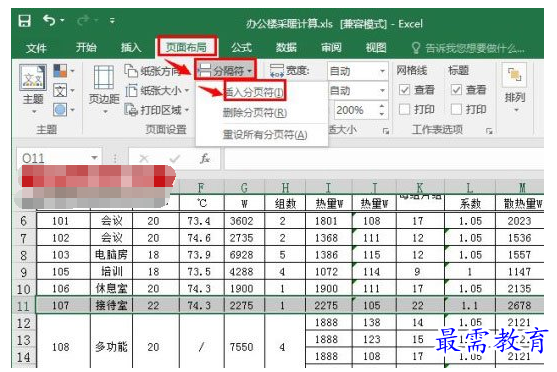Decrease scale 200% with down spinner
The image size is (557, 372).
pos(382,114)
